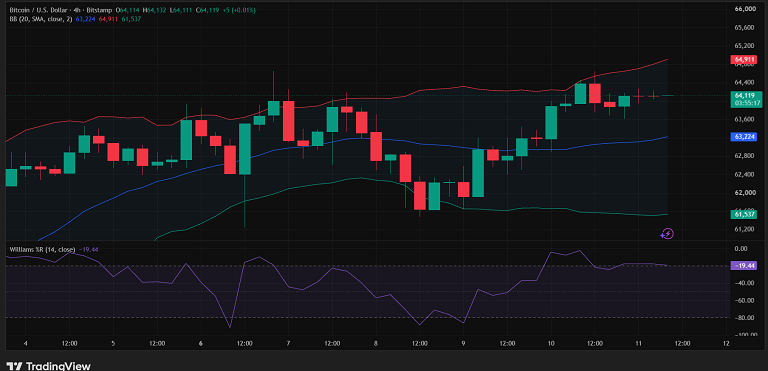Image resolution: width=768 pixels, height=371 pixels.
Task: Click date label 11 on time axis
Action: 638,343
